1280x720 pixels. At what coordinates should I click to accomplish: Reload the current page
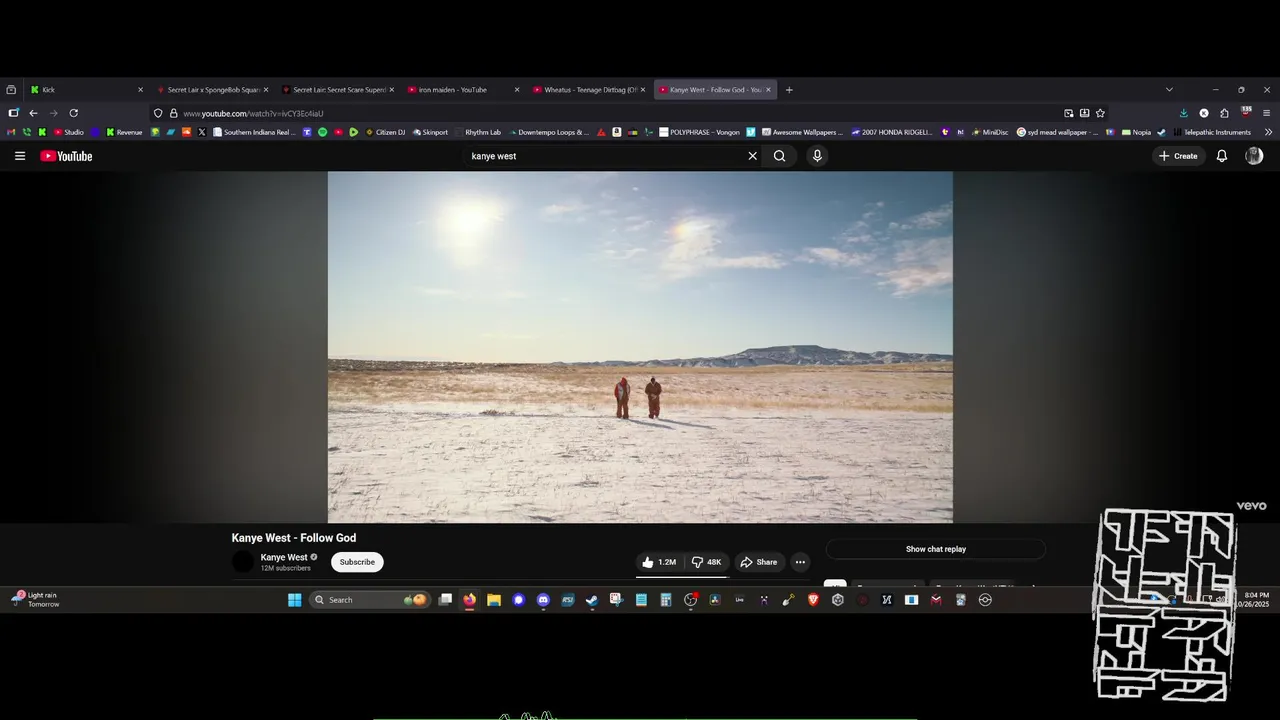(x=73, y=113)
